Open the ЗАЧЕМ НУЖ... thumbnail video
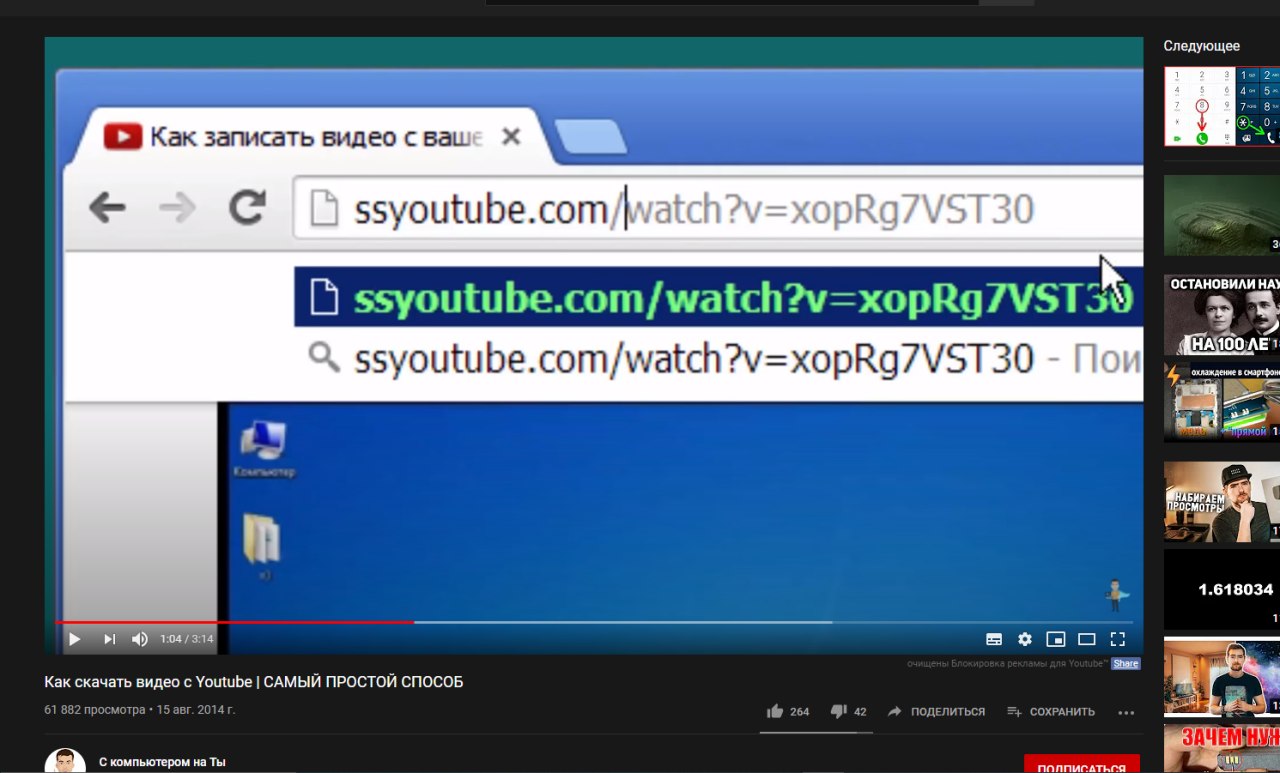The width and height of the screenshot is (1280, 773). pyautogui.click(x=1222, y=749)
